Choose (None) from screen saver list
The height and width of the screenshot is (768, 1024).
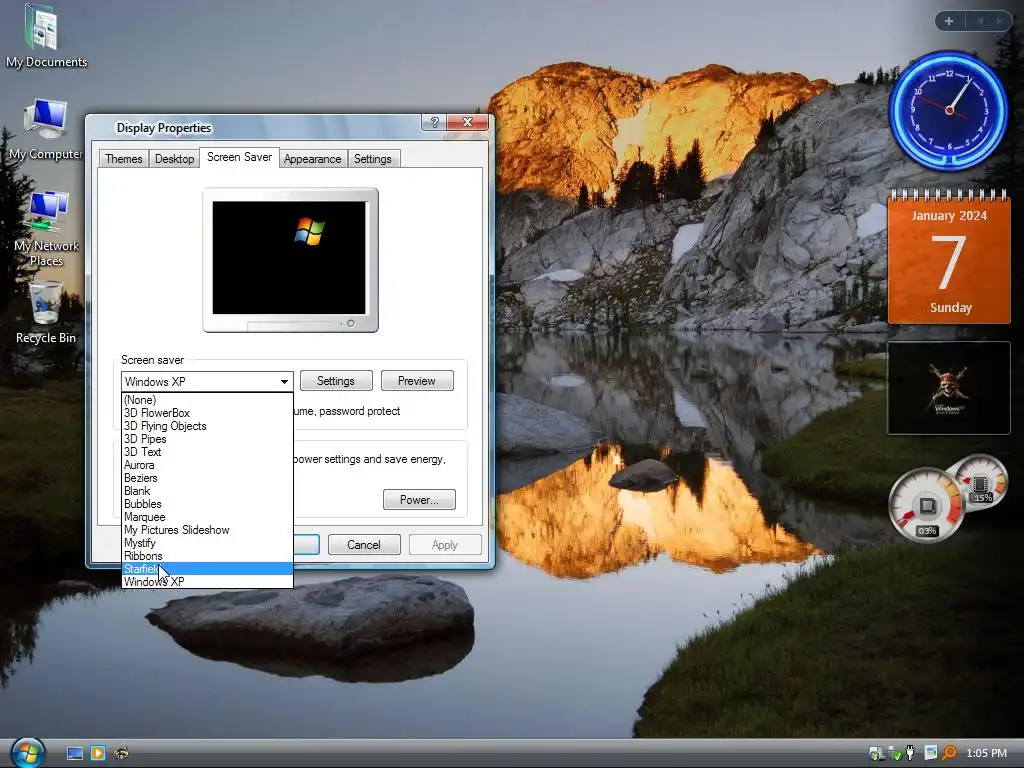[207, 400]
